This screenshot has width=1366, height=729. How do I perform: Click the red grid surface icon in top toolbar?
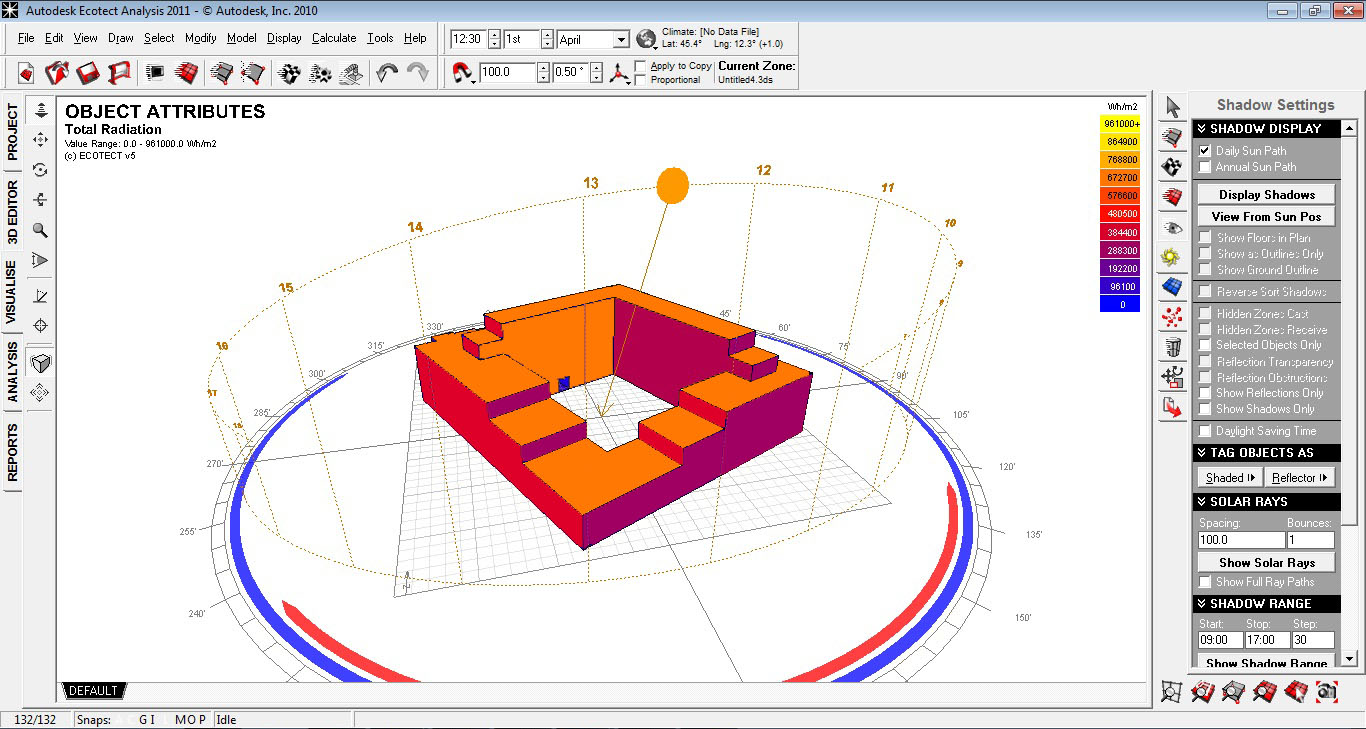186,73
